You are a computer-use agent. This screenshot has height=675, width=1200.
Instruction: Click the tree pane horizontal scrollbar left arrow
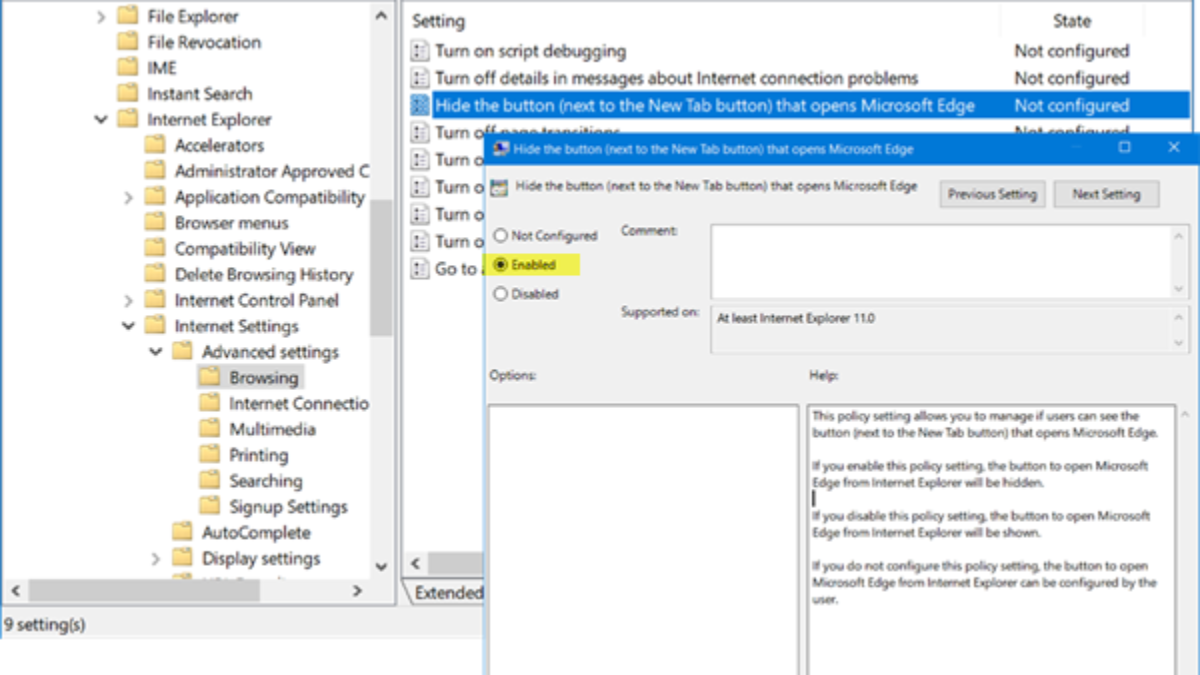point(15,591)
